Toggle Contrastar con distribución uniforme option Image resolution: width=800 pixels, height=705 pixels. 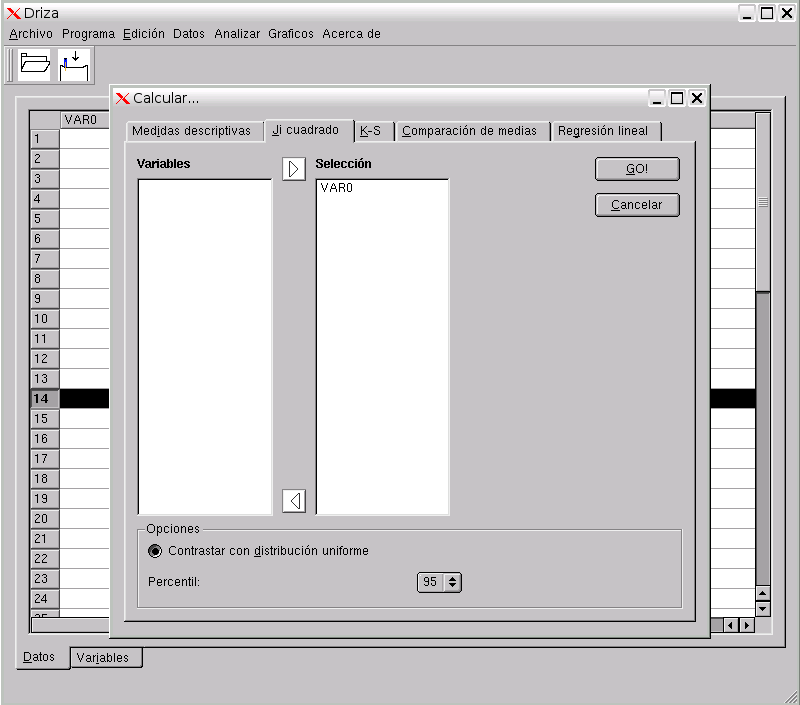(x=155, y=551)
